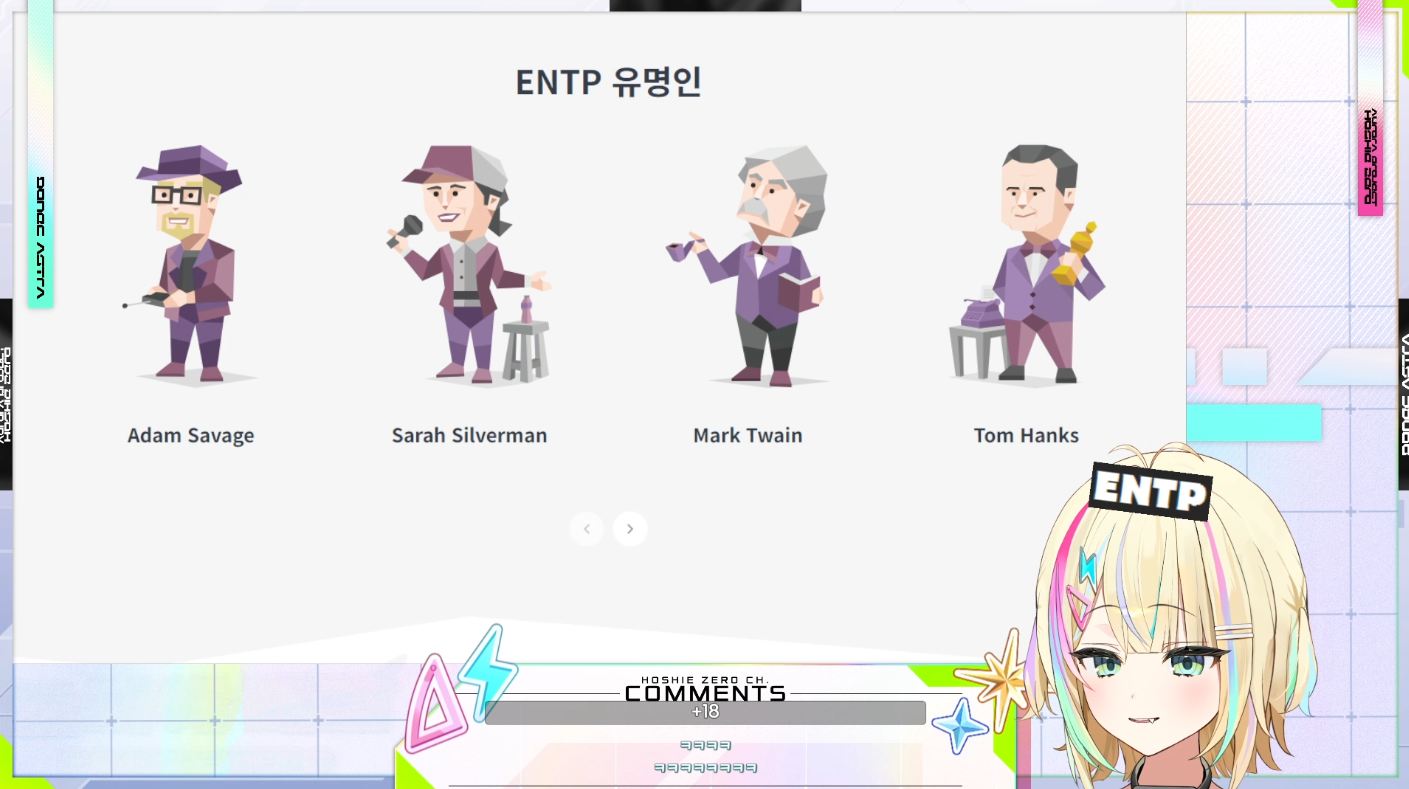Select the Adam Savage character illustration
The height and width of the screenshot is (789, 1409).
190,265
